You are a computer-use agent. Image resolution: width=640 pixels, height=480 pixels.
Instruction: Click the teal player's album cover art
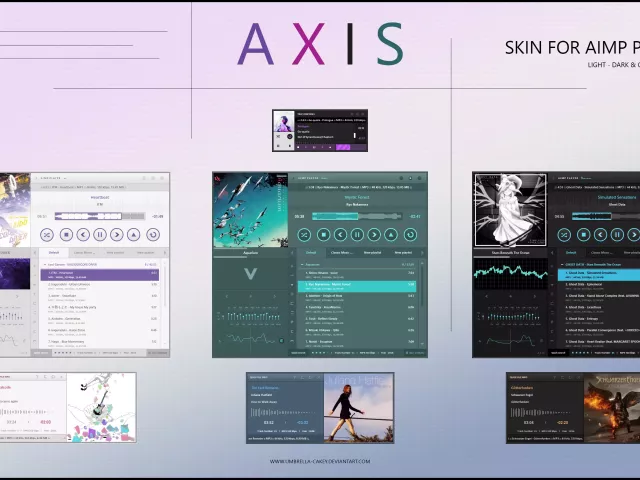click(x=250, y=210)
